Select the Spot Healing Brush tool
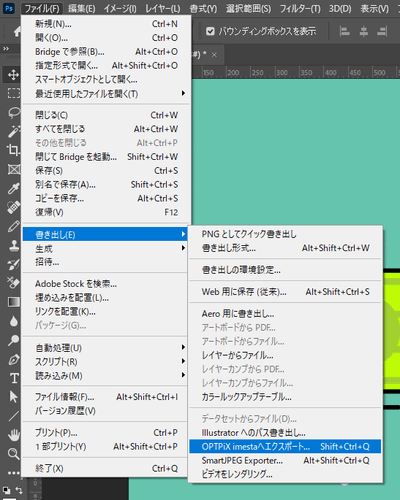This screenshot has height=500, width=400. 13,207
